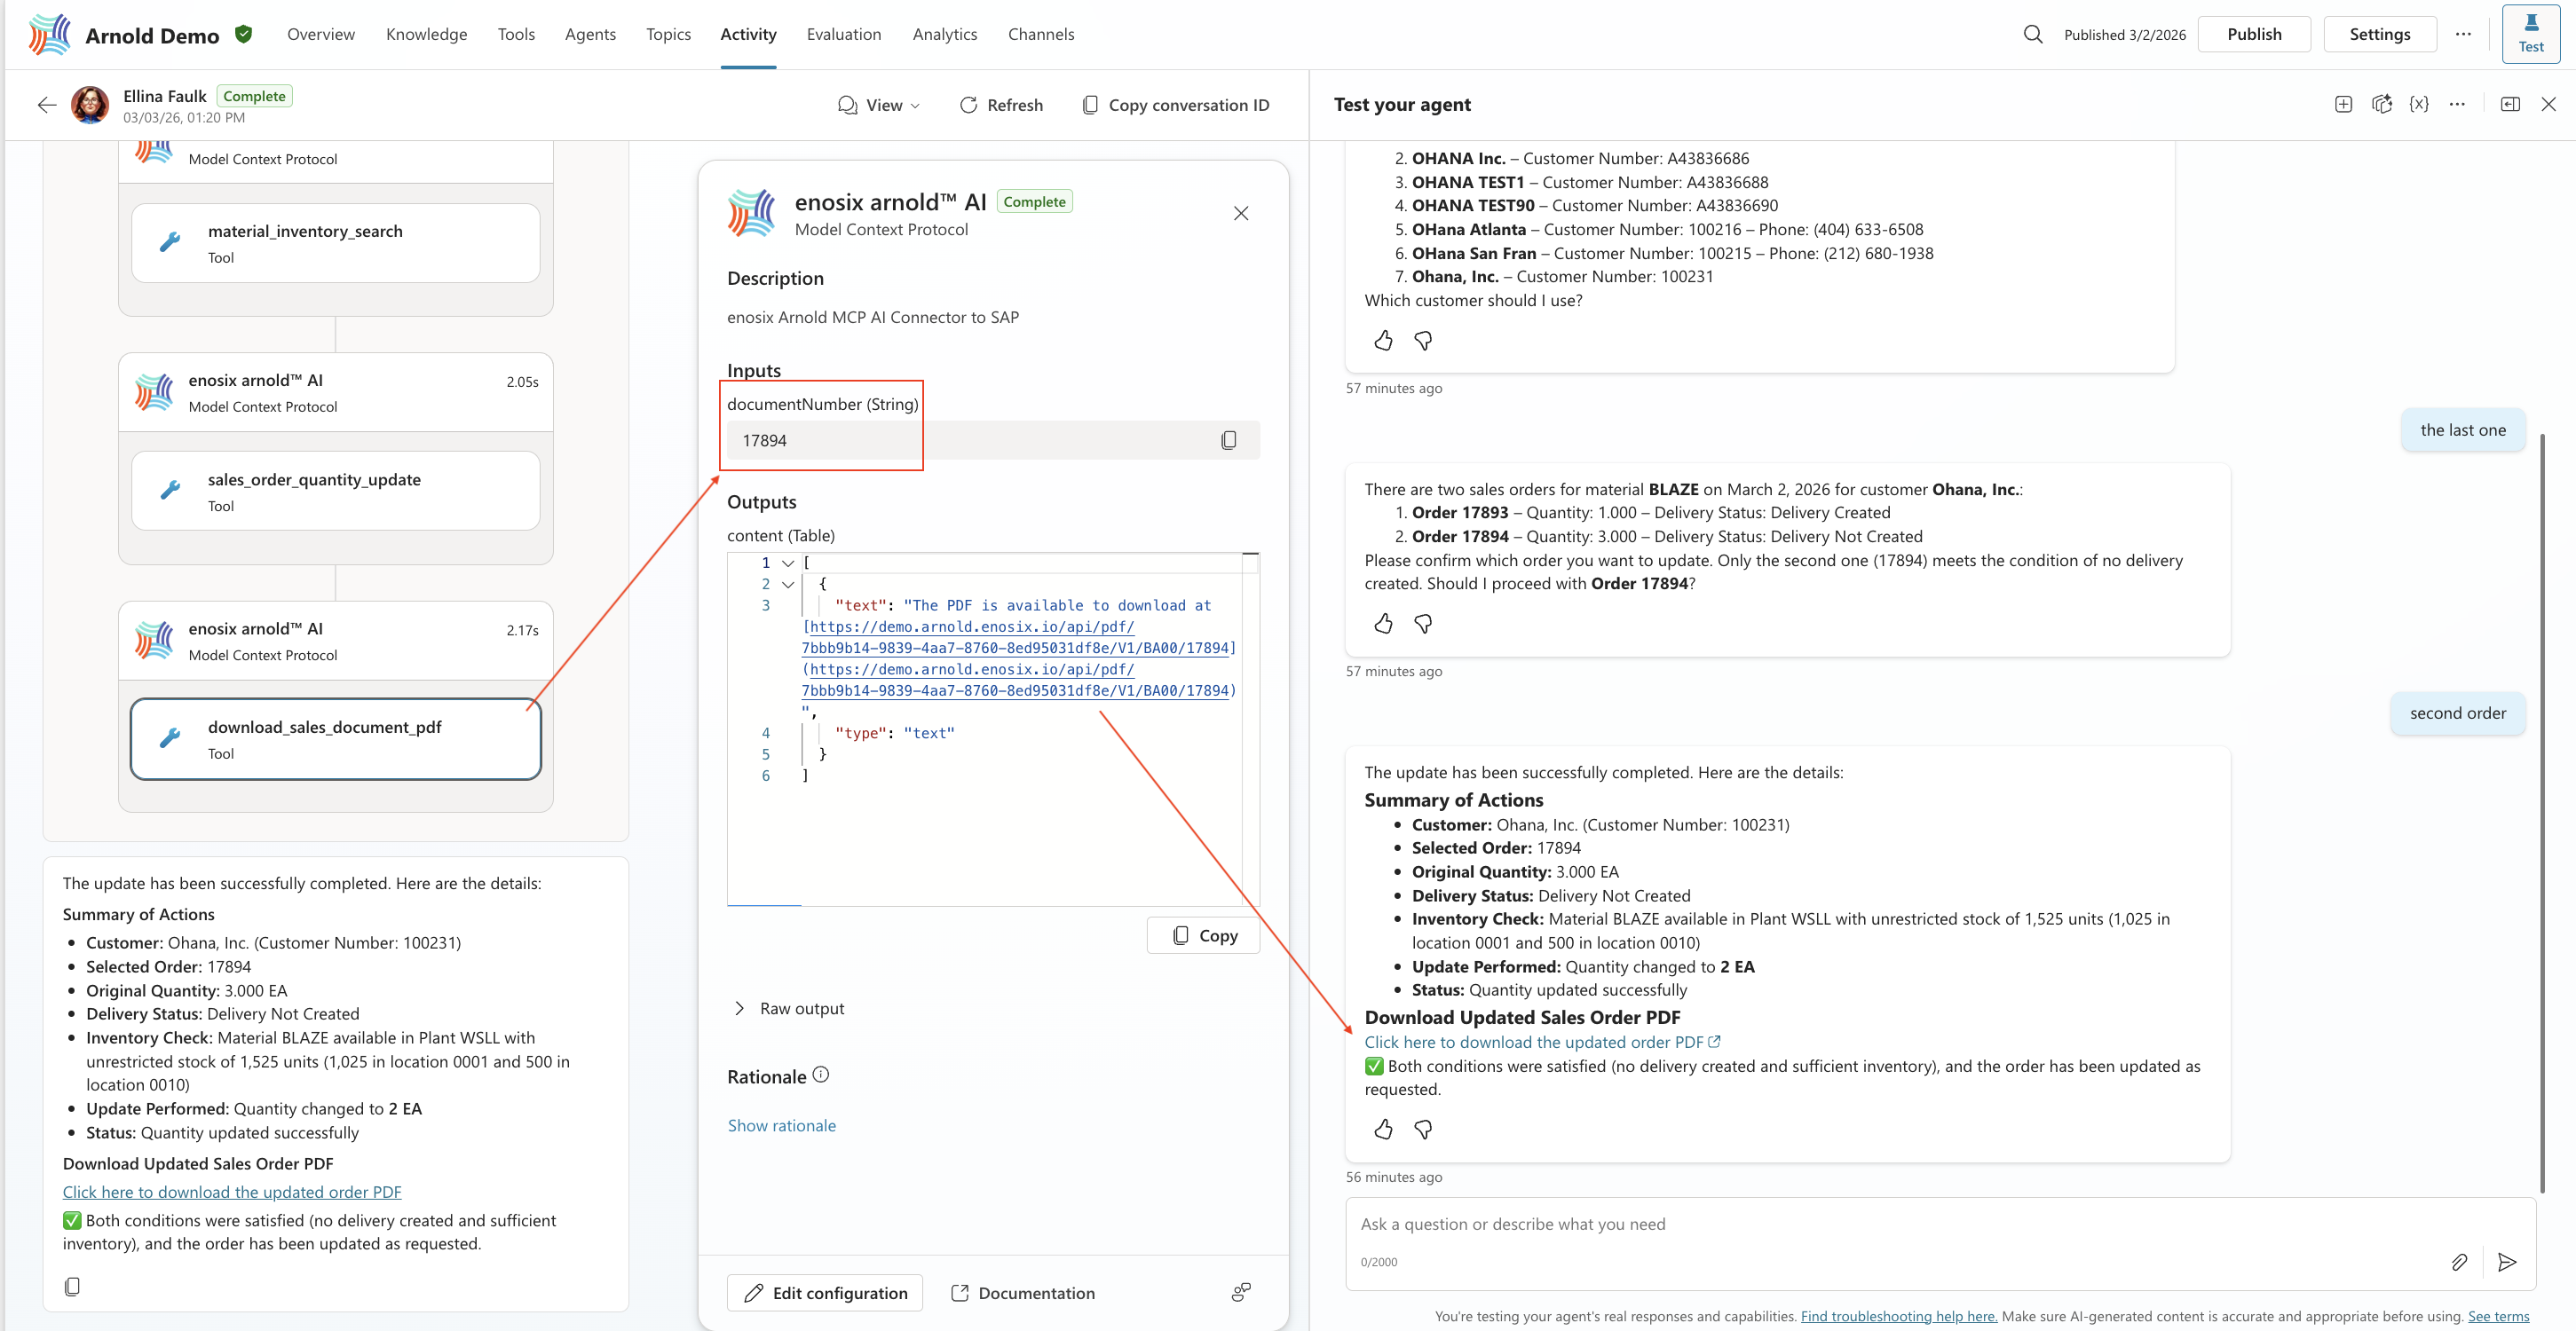Open the Evaluation tab
Viewport: 2576px width, 1331px height.
844,34
